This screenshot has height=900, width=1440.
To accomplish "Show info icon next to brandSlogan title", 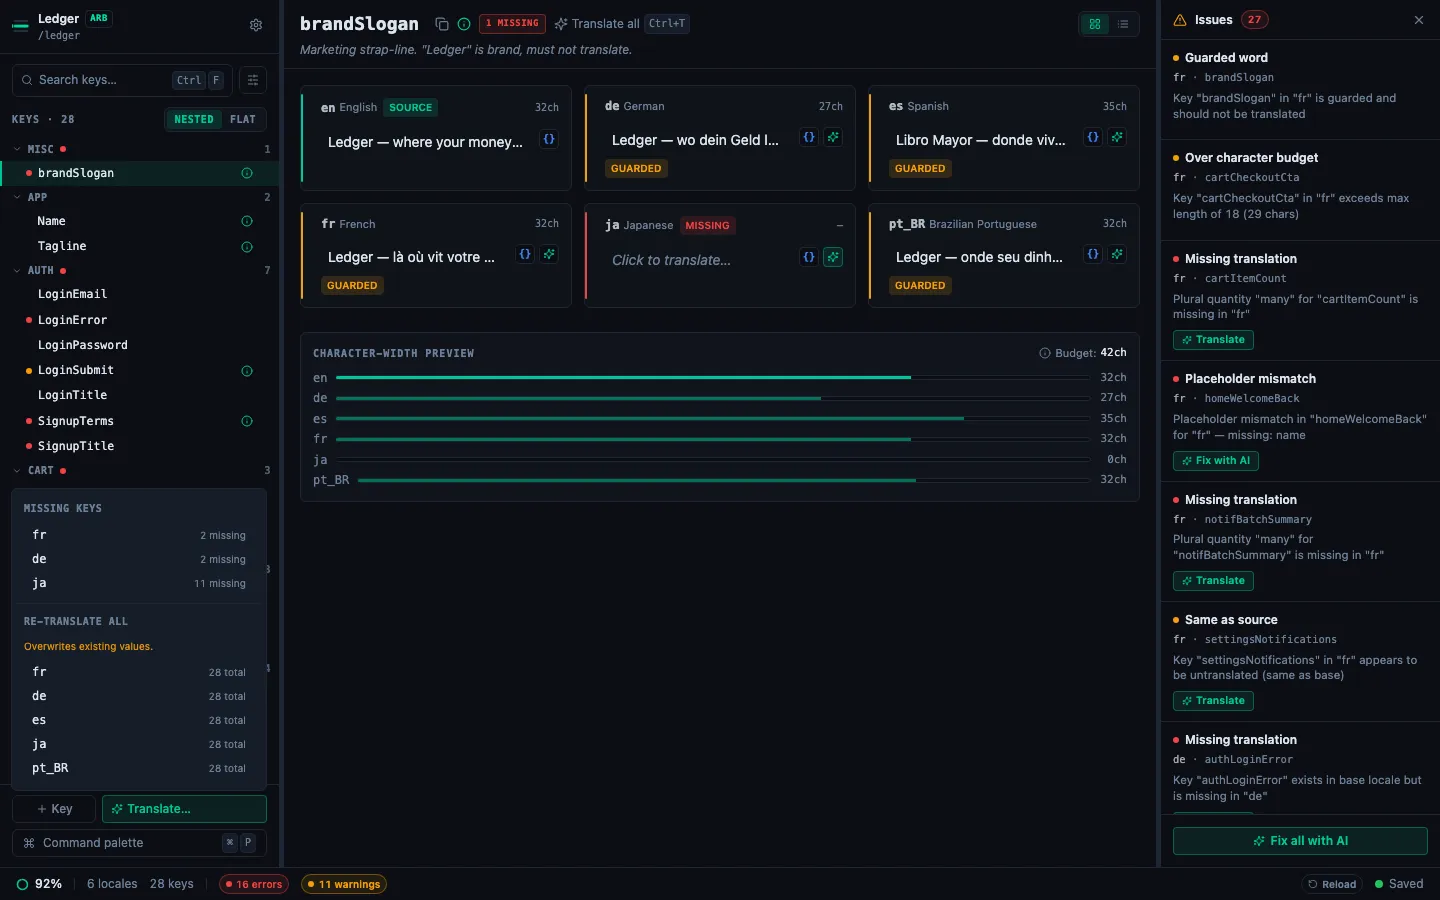I will 464,24.
